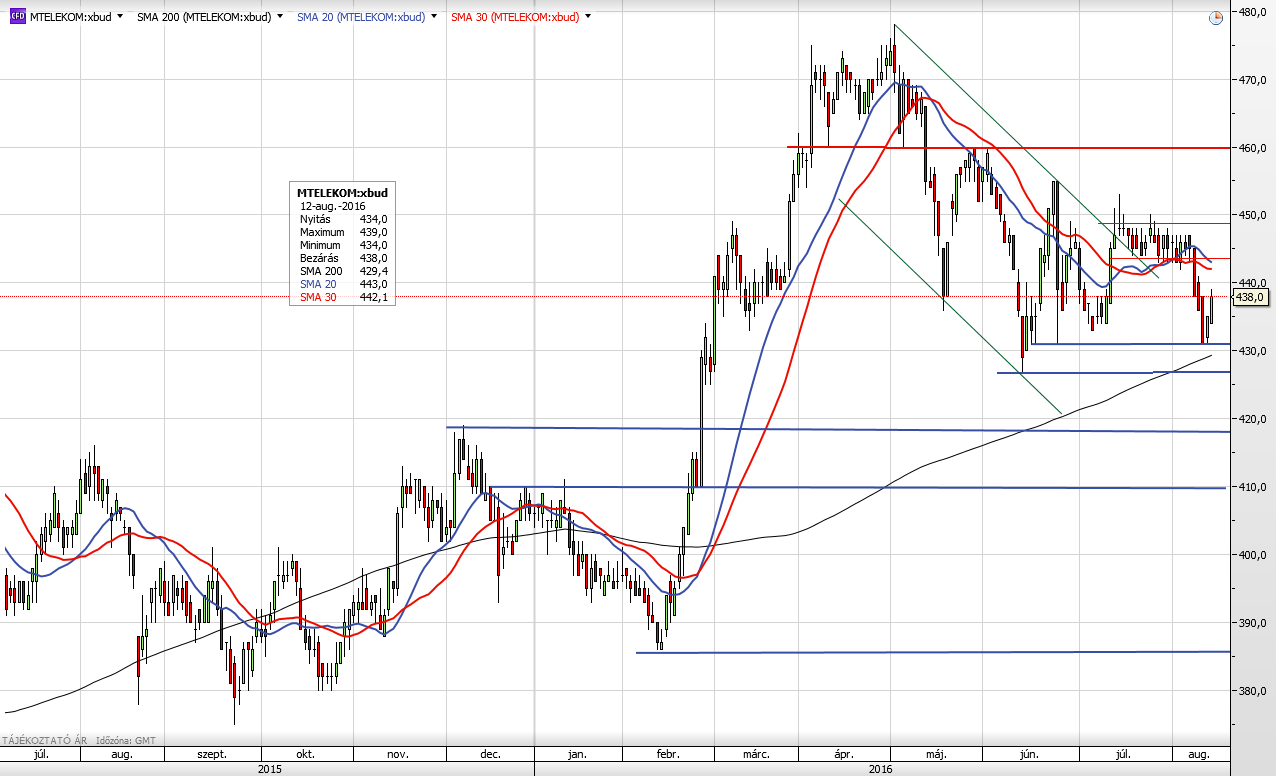Click the 380,0 price axis label
This screenshot has width=1276, height=776.
click(x=1254, y=691)
